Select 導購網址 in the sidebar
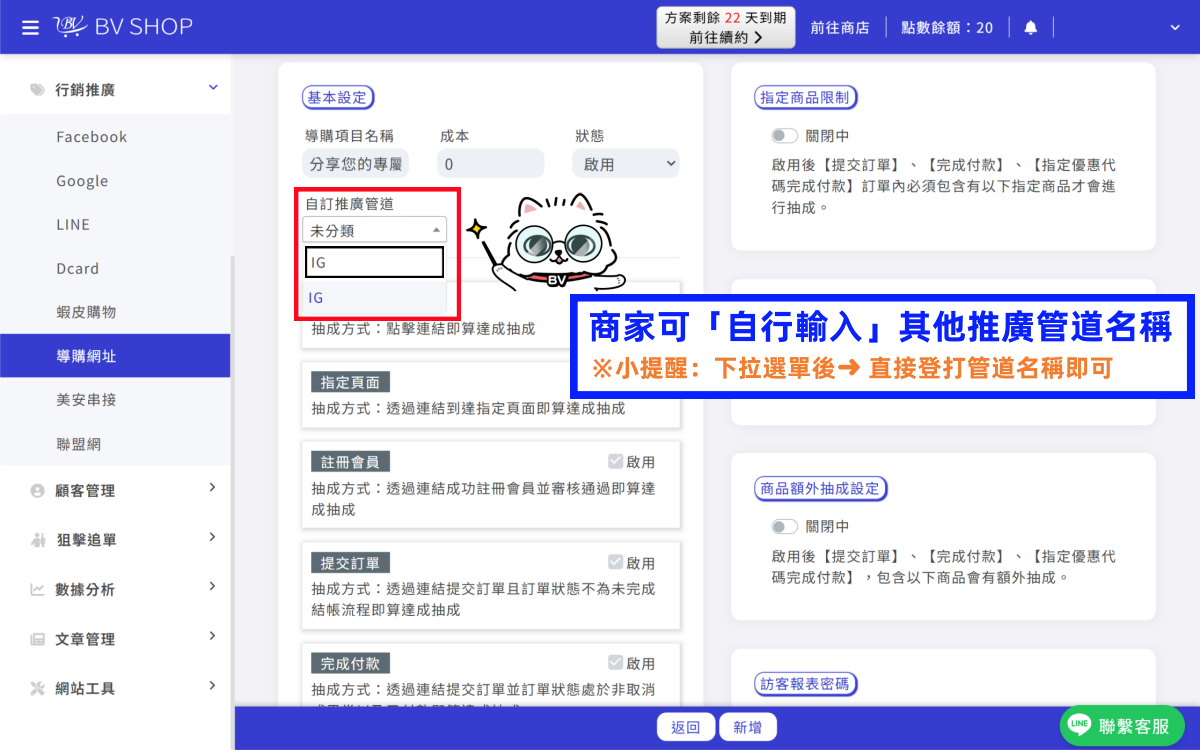The height and width of the screenshot is (750, 1200). point(115,356)
